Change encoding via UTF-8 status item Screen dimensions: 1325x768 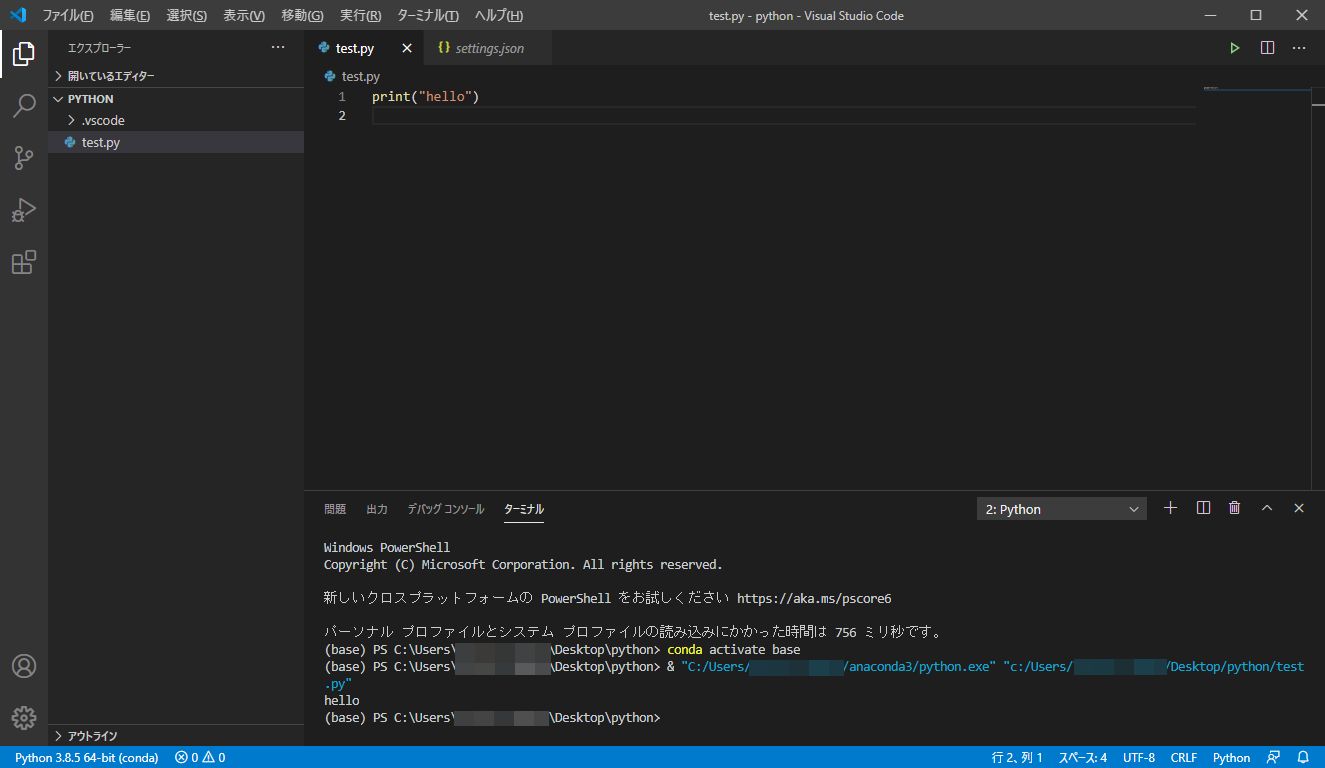[x=1139, y=757]
